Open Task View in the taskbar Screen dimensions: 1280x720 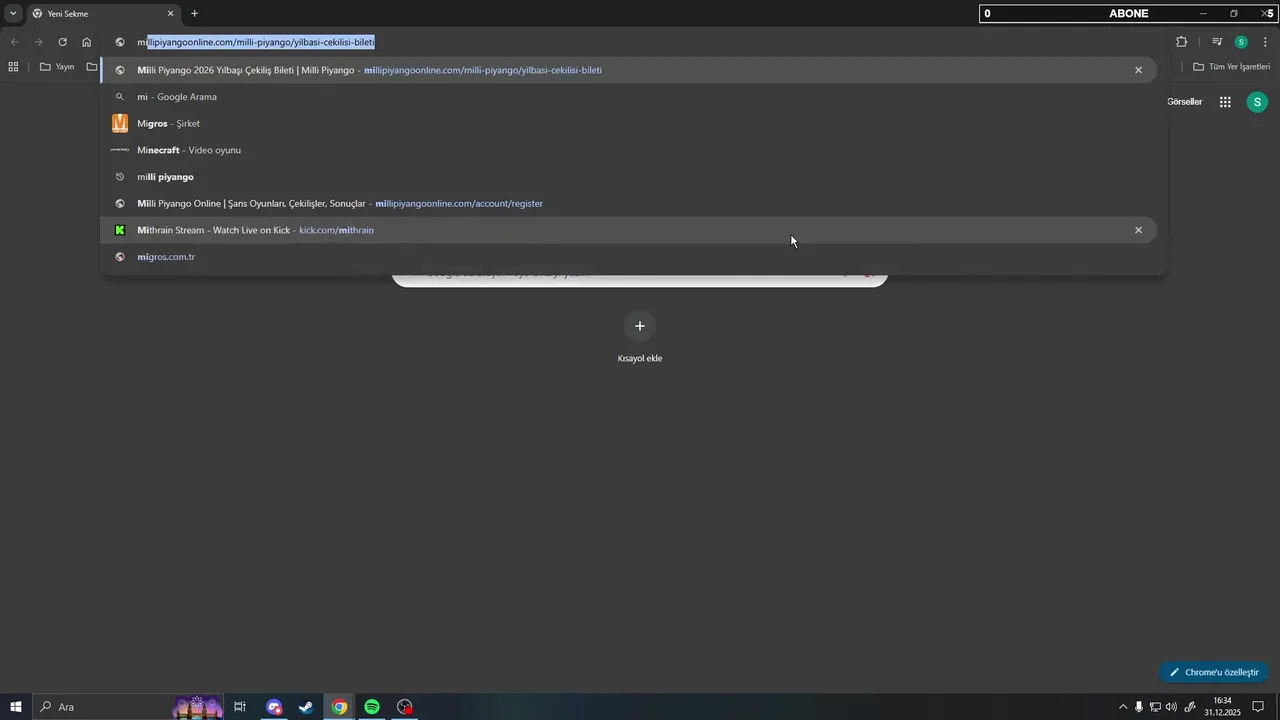(240, 707)
